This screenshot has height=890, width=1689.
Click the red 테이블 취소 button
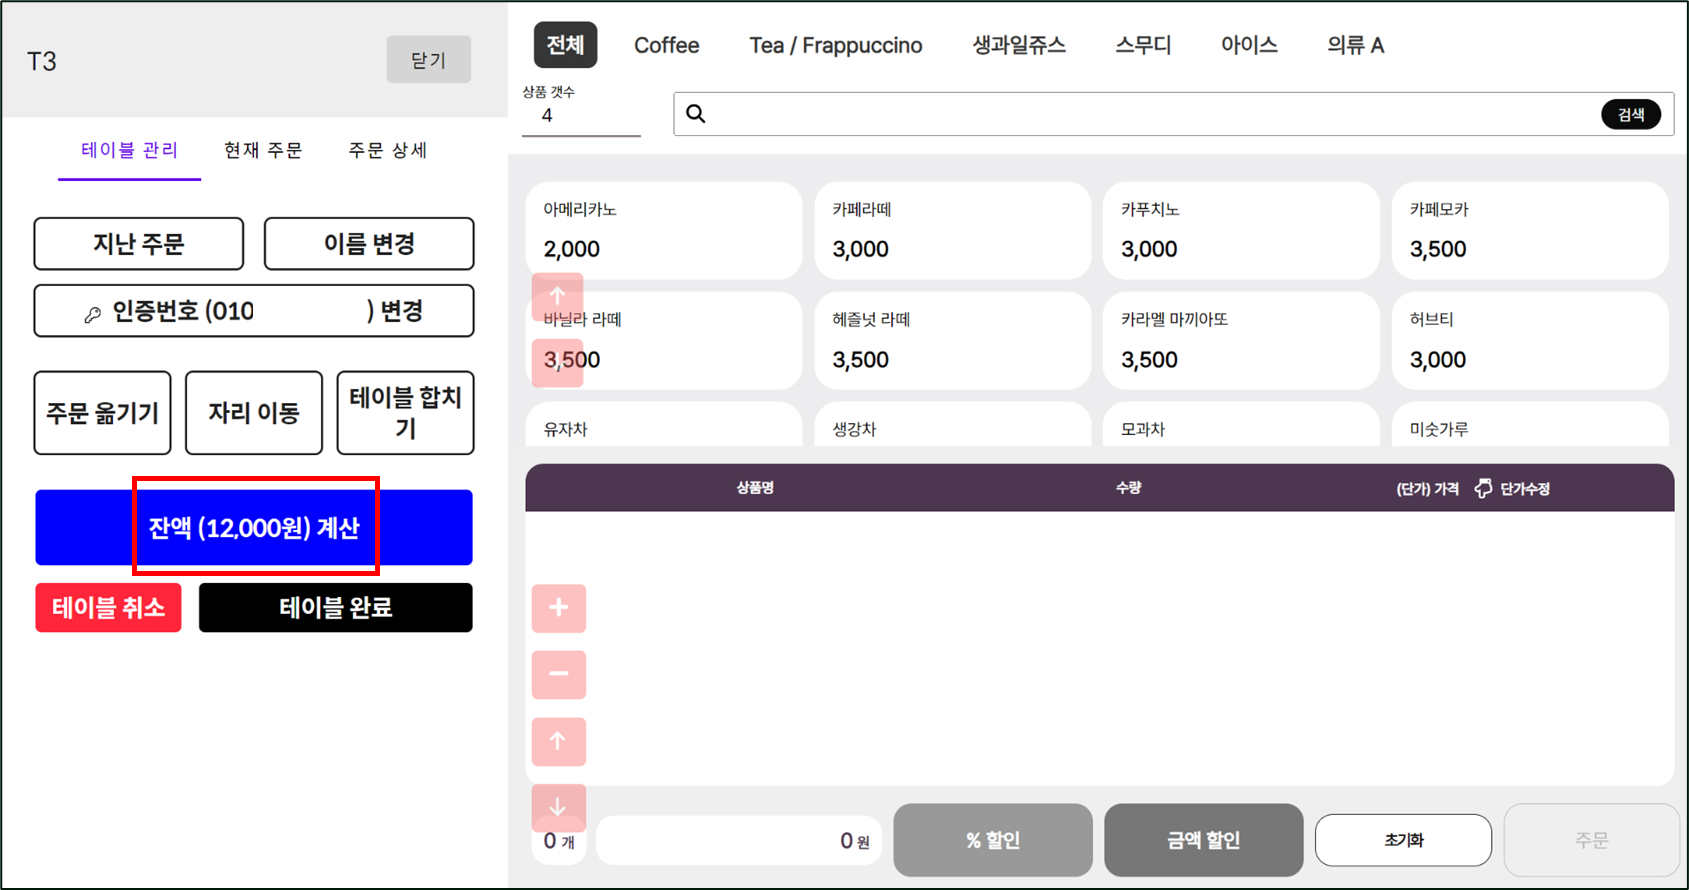(x=108, y=608)
